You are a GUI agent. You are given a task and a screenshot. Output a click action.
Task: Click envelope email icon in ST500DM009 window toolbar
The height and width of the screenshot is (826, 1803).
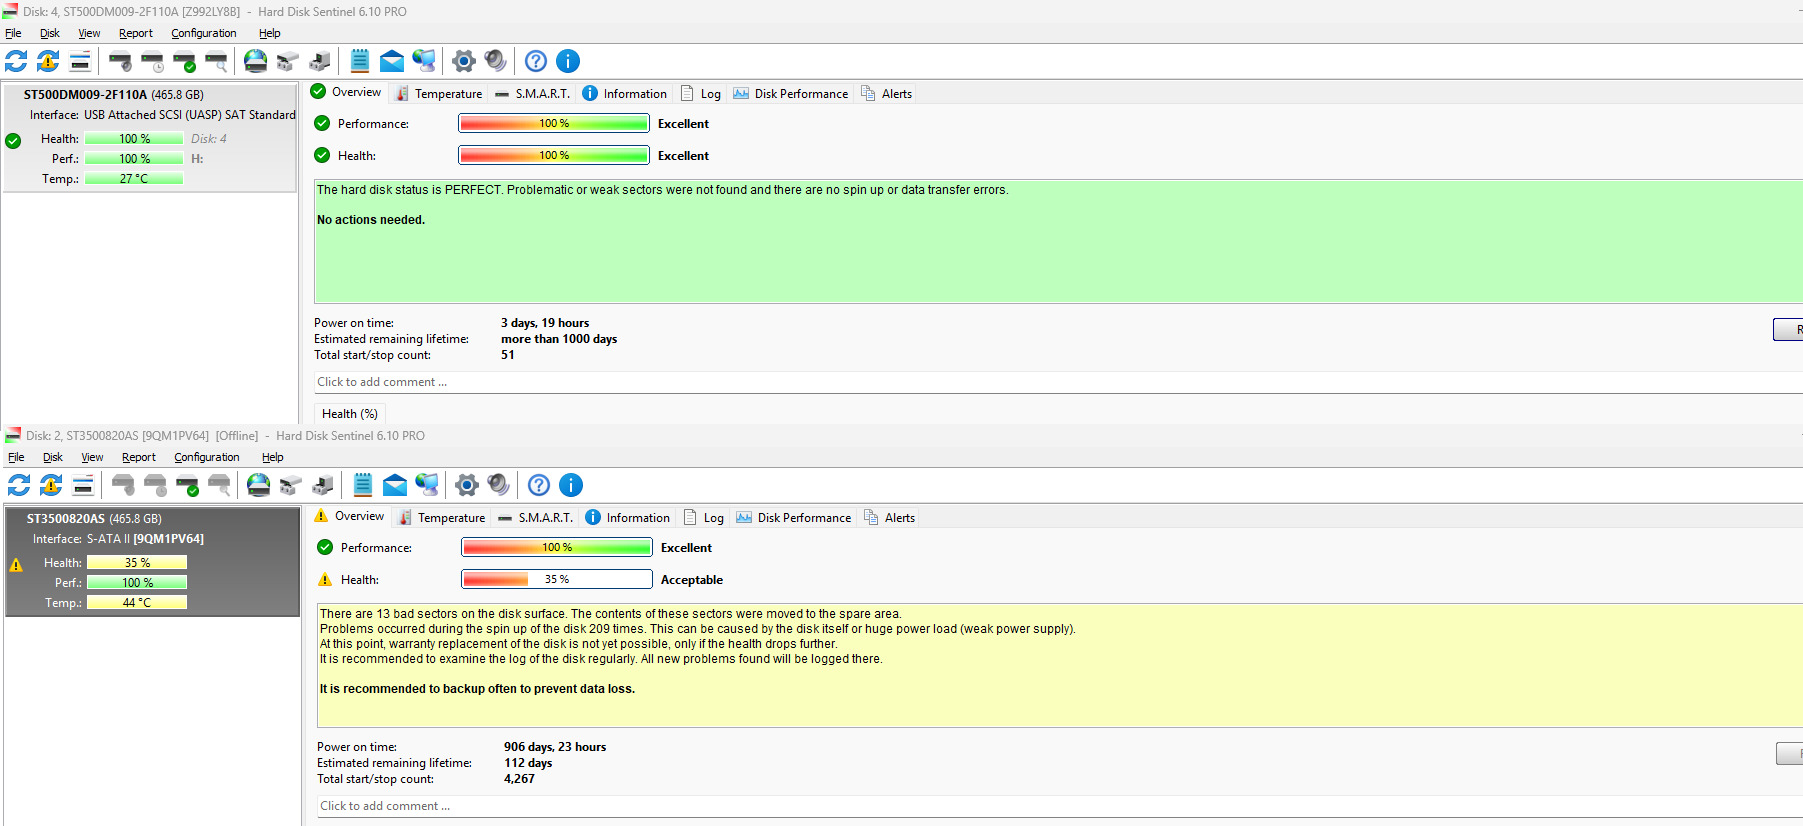pyautogui.click(x=392, y=61)
